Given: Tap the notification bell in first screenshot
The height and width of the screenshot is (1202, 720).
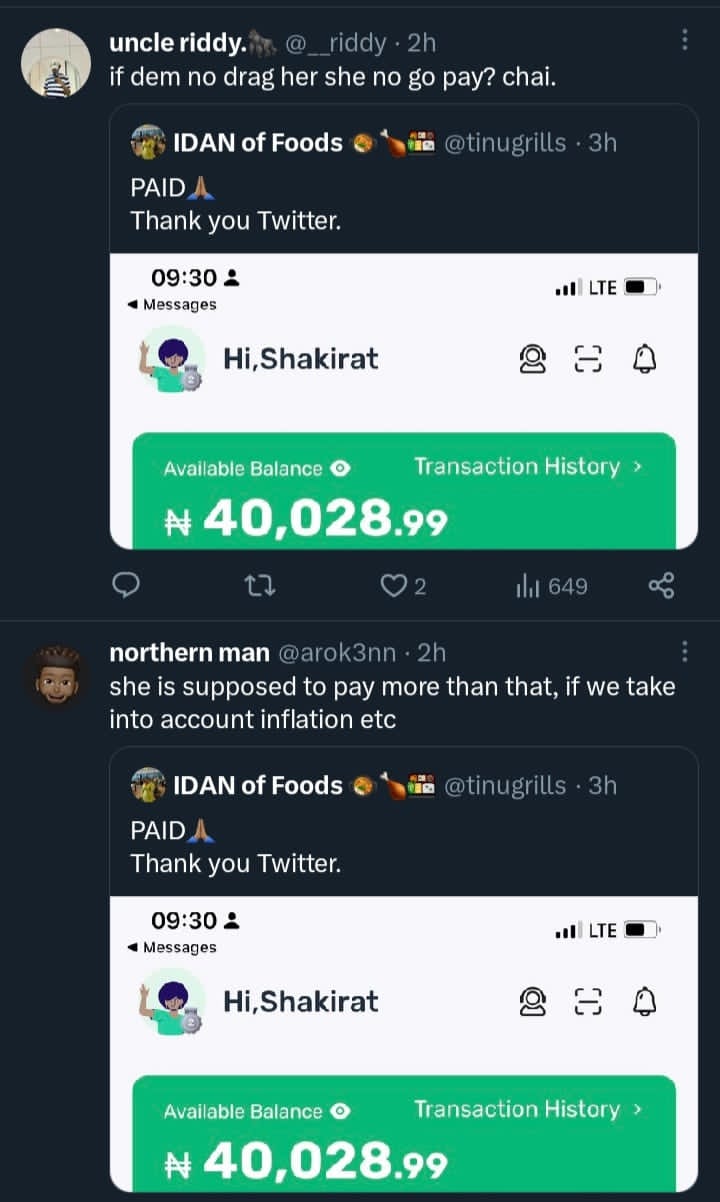Looking at the screenshot, I should [645, 359].
